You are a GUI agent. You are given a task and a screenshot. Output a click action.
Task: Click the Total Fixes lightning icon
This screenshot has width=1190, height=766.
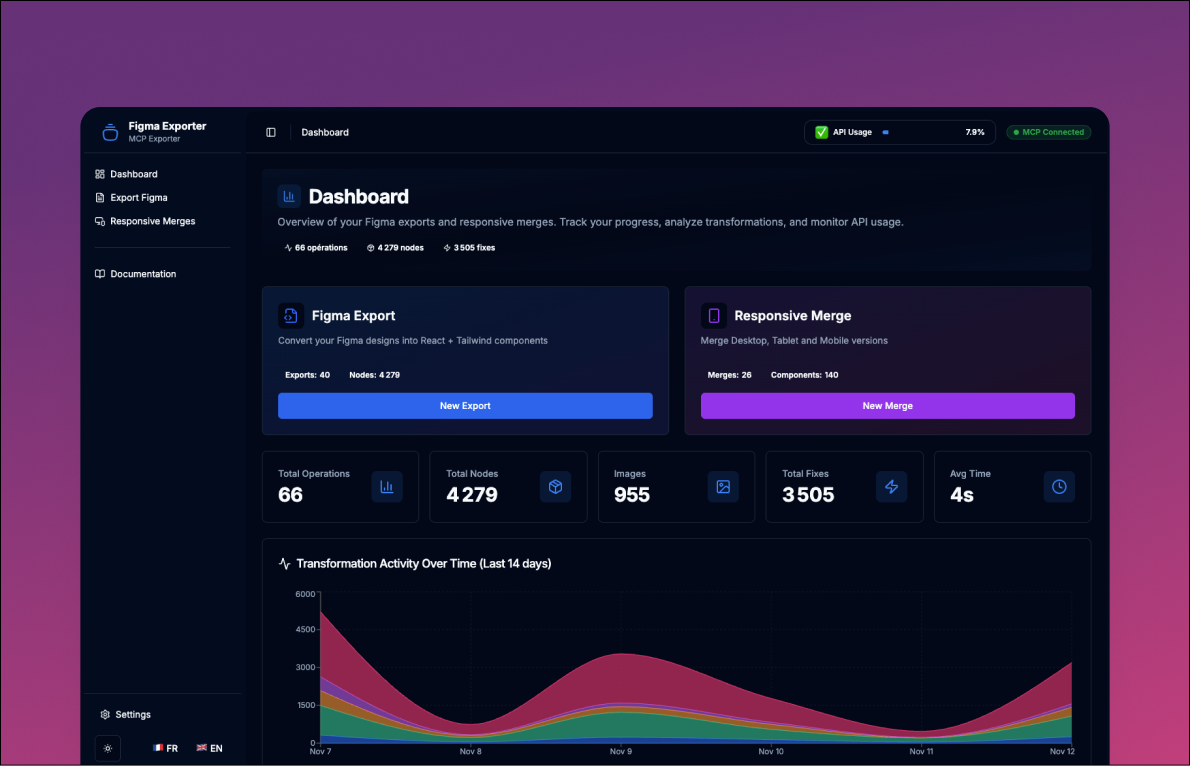click(892, 487)
